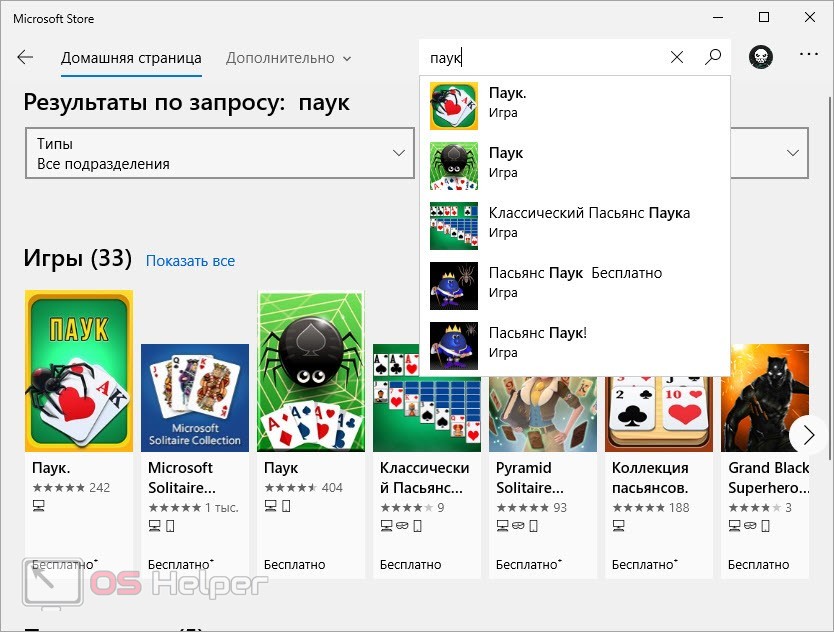Image resolution: width=834 pixels, height=632 pixels.
Task: Close the Microsoft Store window
Action: point(810,18)
